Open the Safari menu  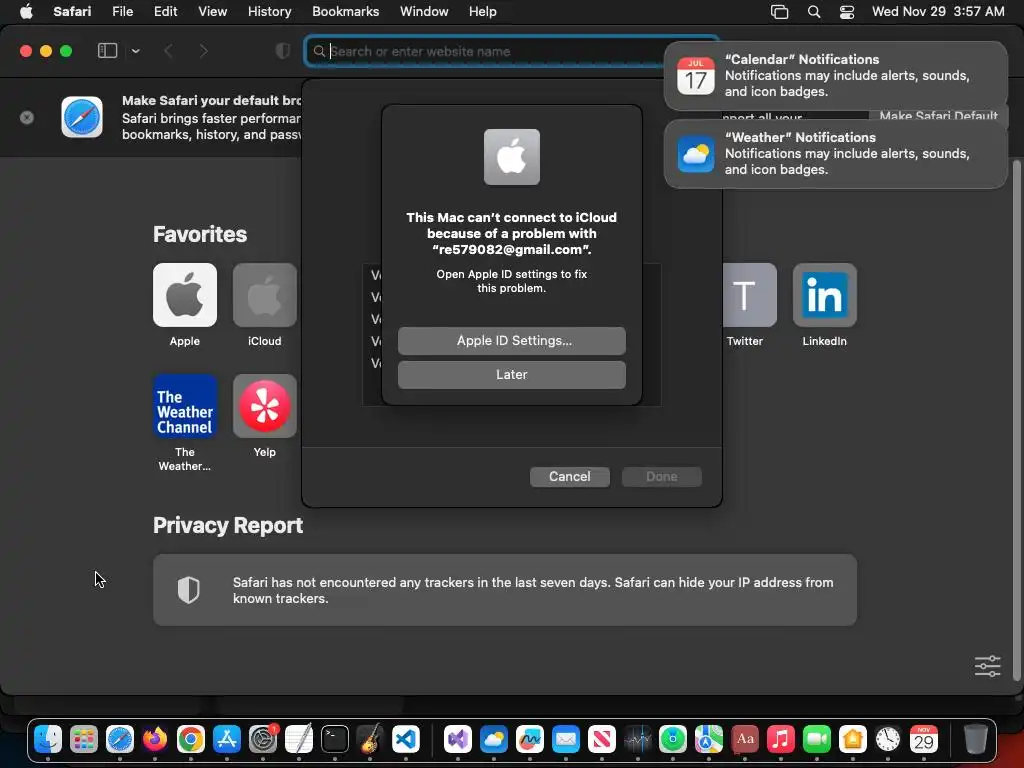[72, 11]
